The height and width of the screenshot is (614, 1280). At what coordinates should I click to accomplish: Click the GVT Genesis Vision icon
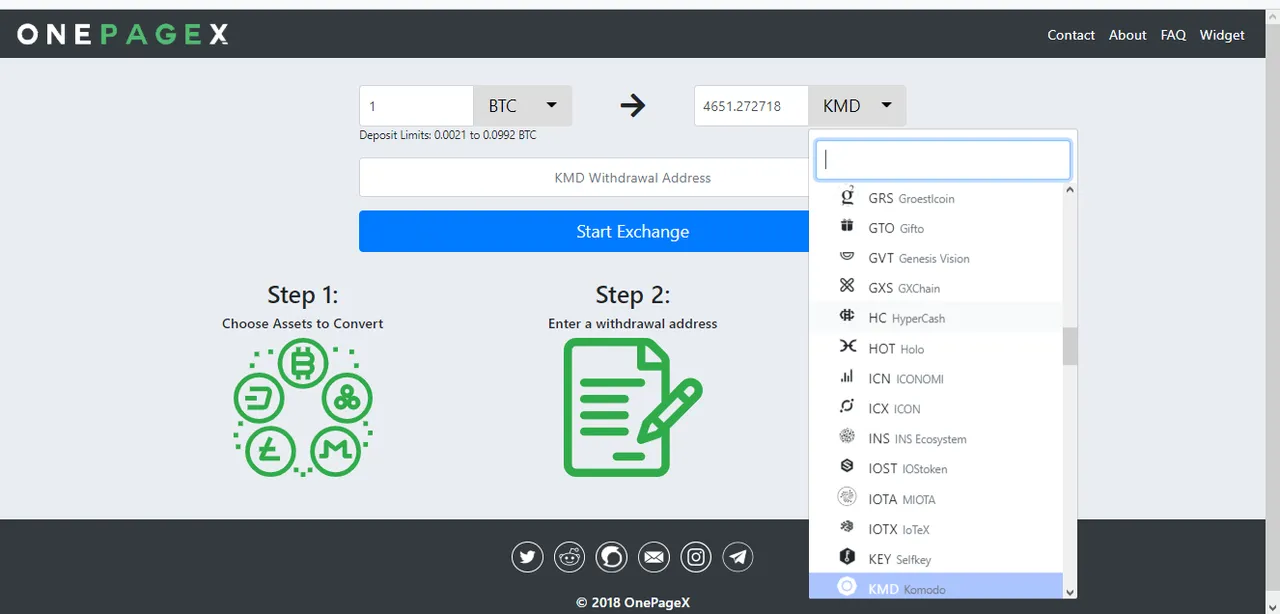[847, 257]
